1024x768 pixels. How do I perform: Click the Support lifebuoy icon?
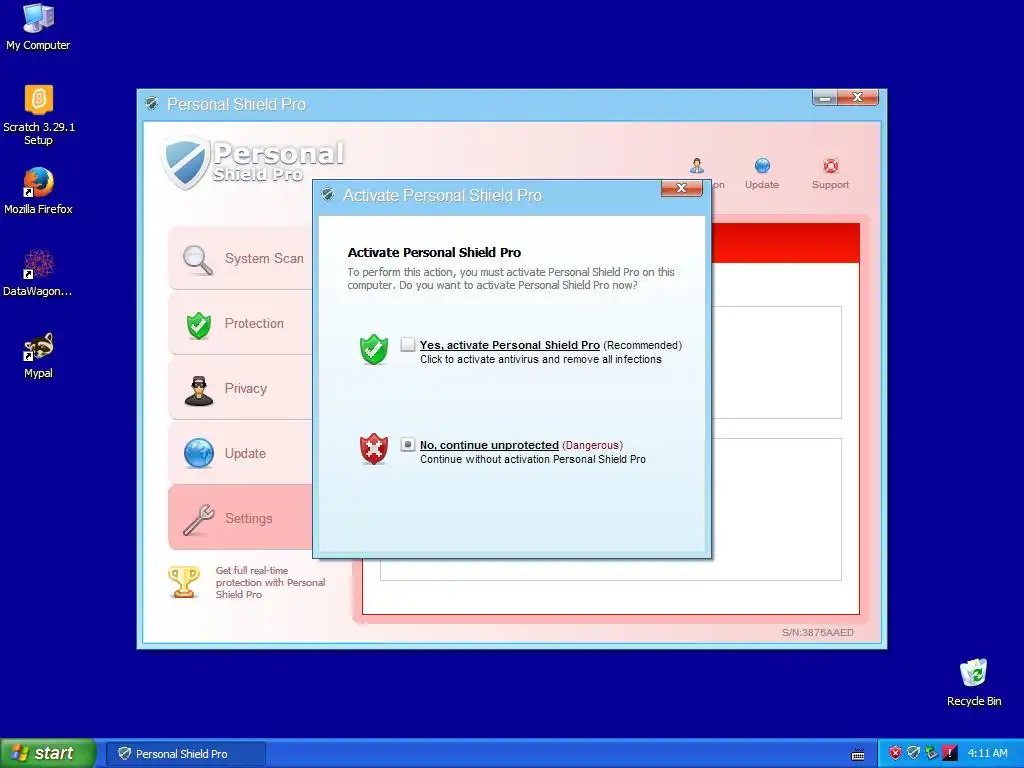(831, 166)
